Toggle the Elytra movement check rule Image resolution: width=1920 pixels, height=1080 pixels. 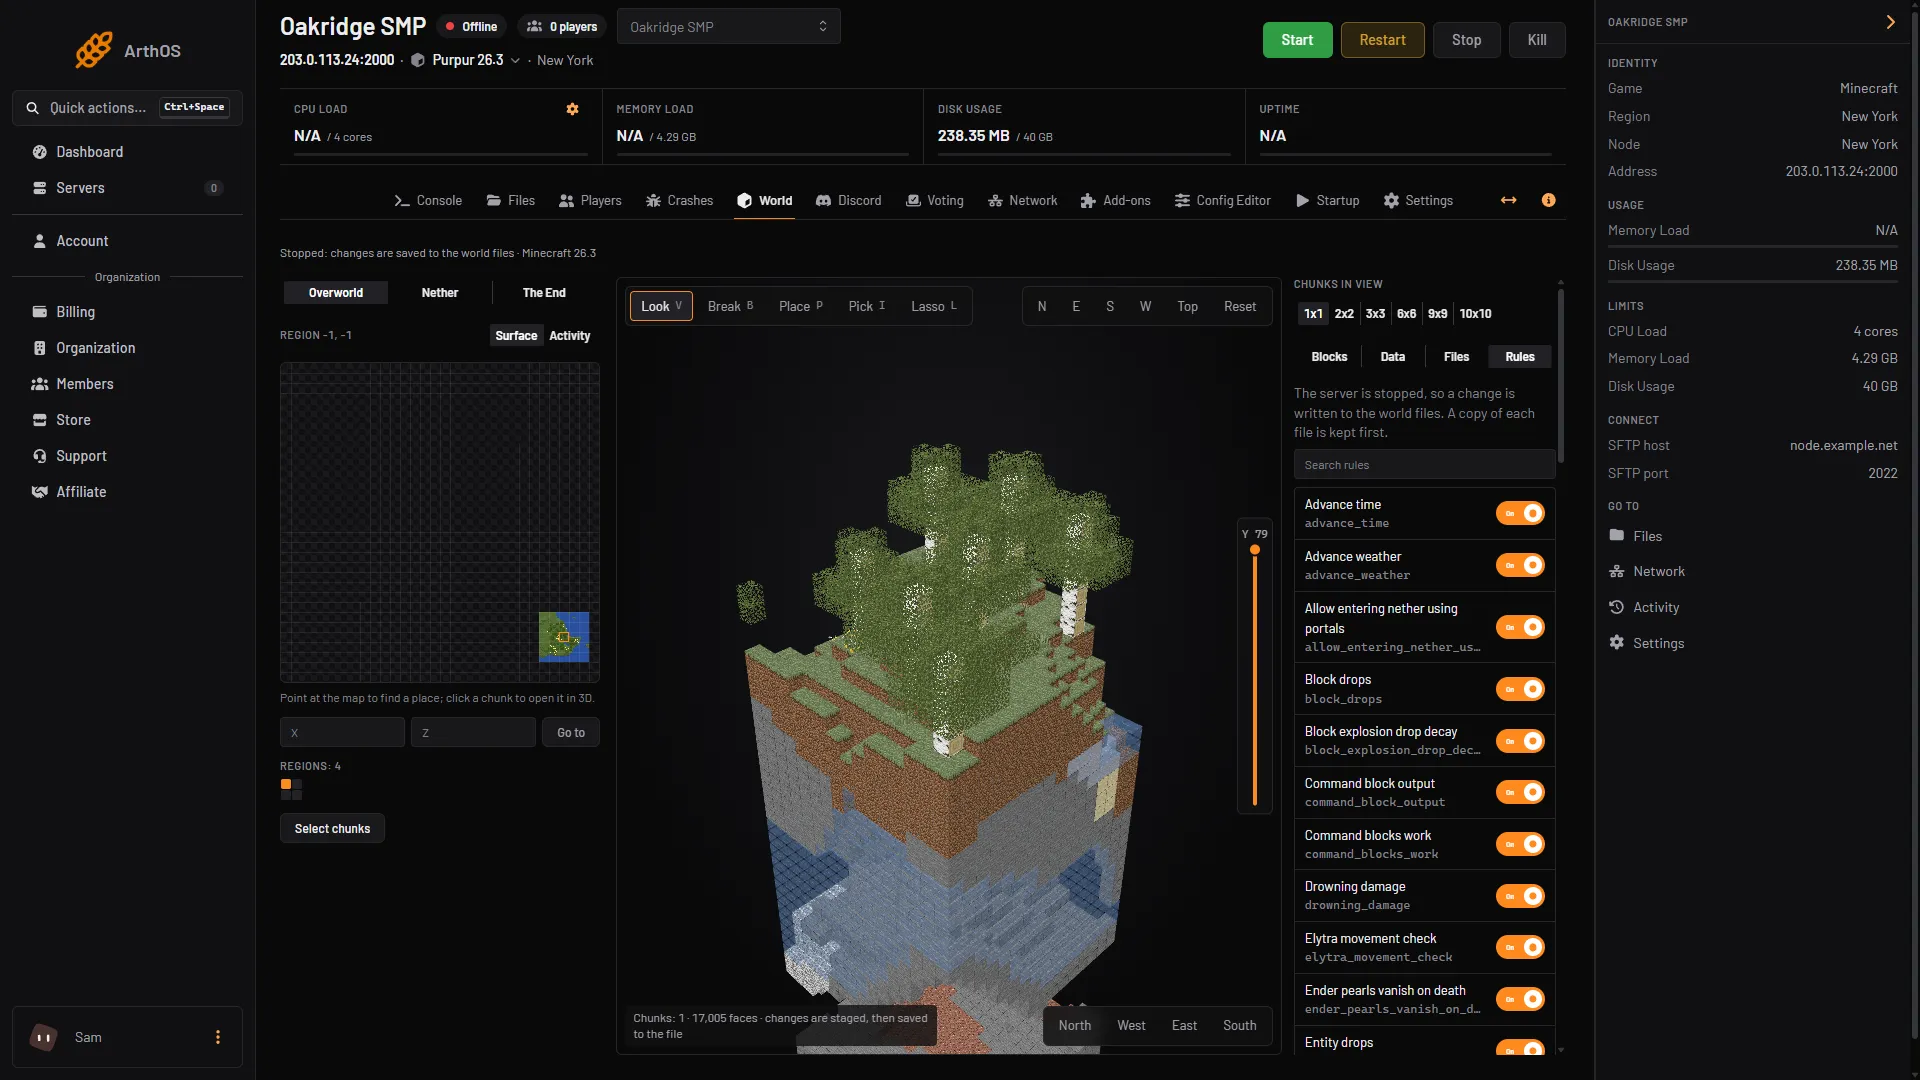click(1520, 947)
